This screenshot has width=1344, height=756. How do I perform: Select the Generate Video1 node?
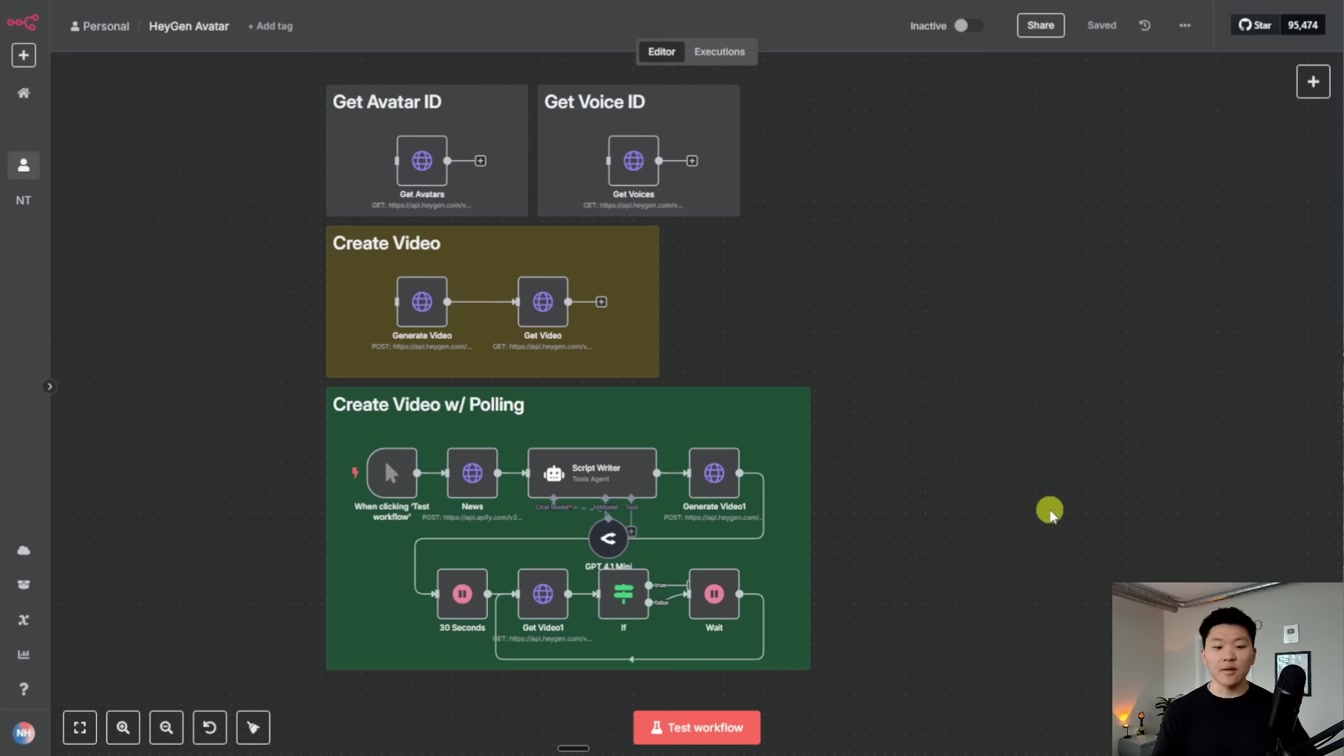click(714, 473)
